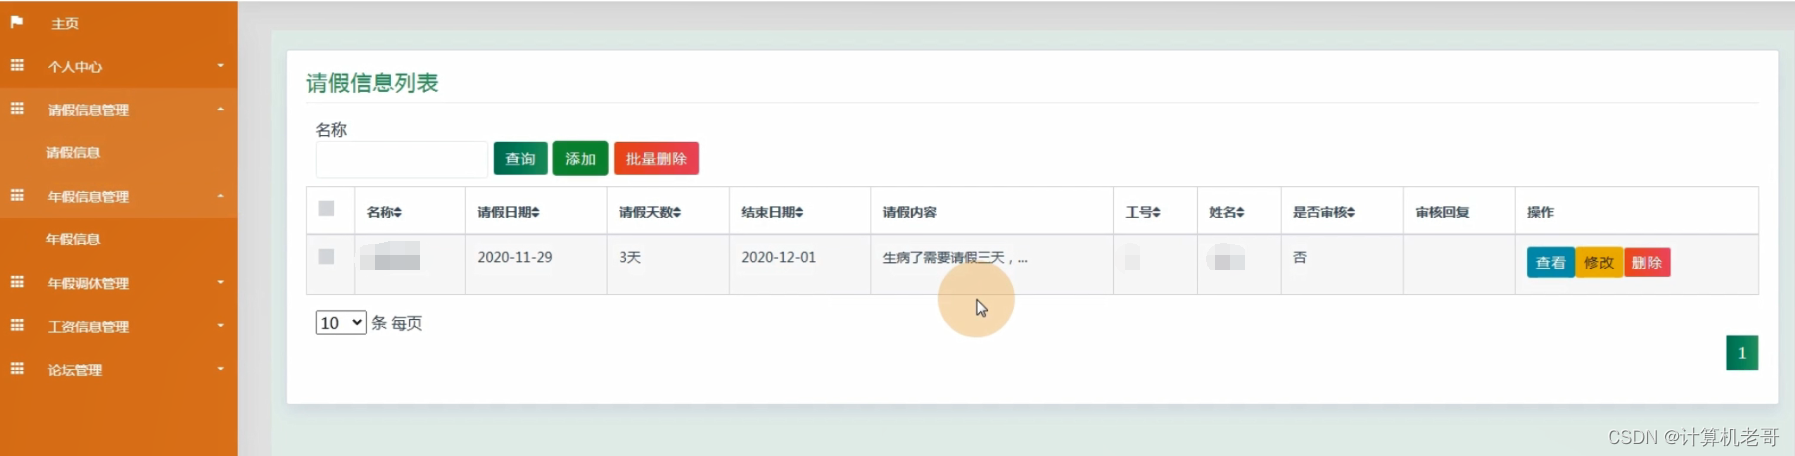1795x456 pixels.
Task: Collapse the 请假信息管理 menu arrow
Action: (x=221, y=109)
